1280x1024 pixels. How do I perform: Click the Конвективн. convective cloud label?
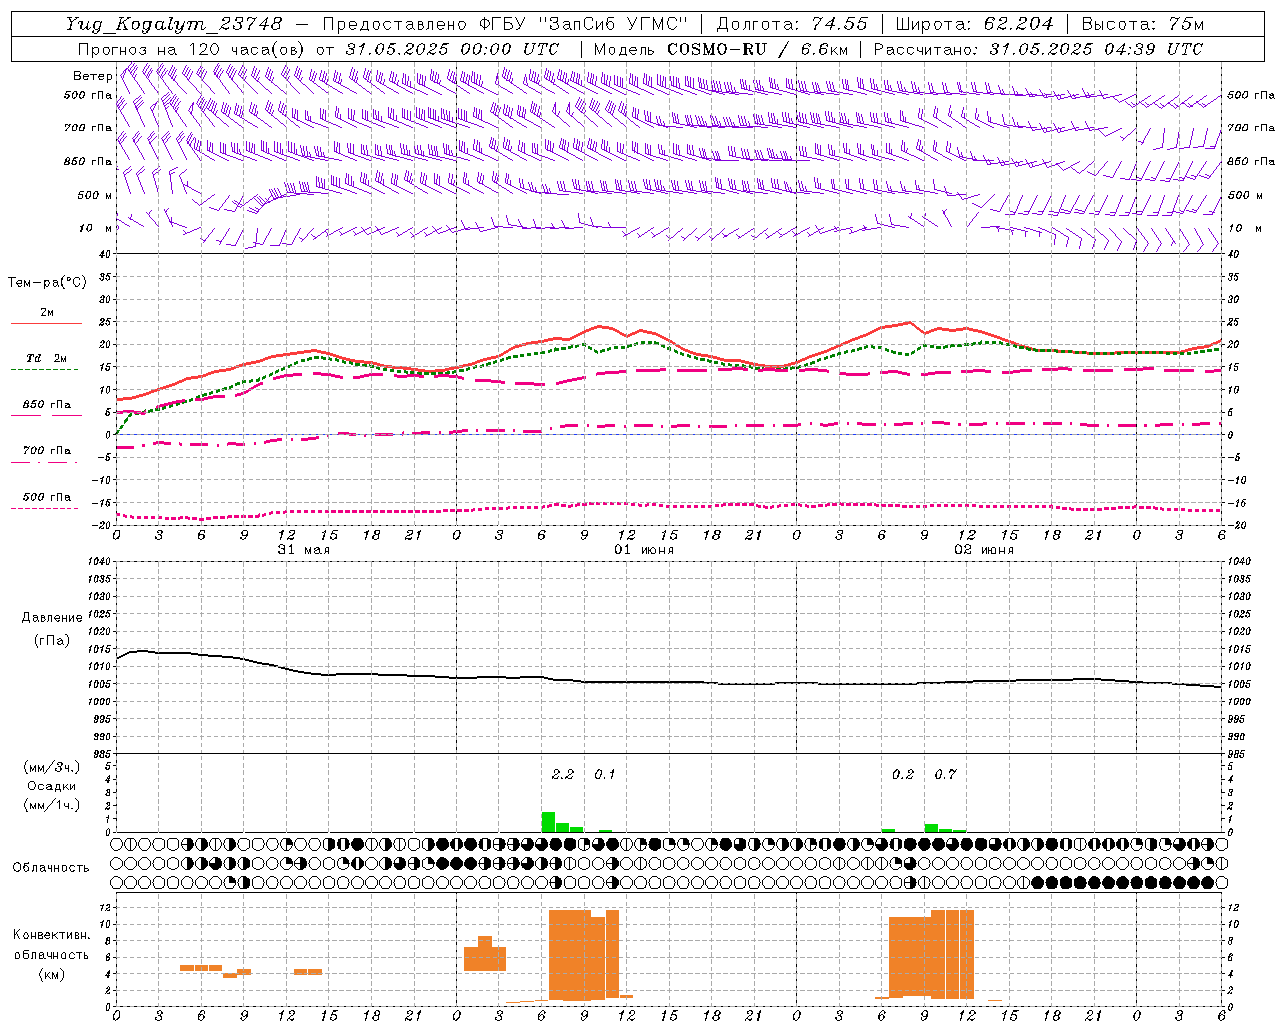[x=52, y=935]
